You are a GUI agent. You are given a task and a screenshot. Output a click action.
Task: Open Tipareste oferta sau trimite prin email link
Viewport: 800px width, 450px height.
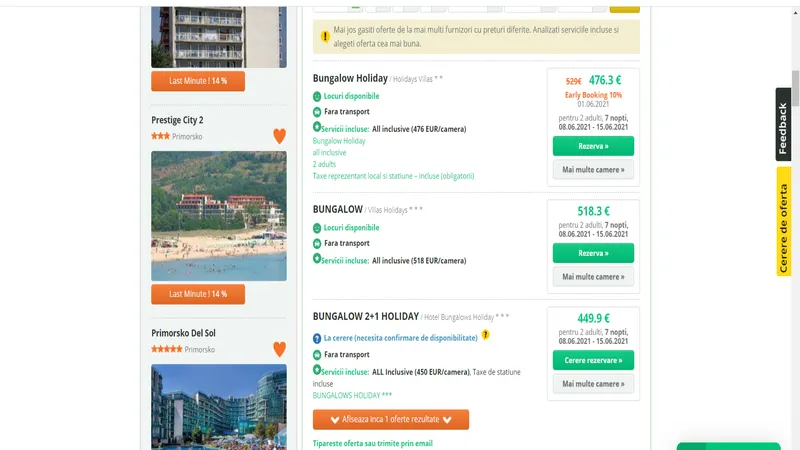pyautogui.click(x=372, y=443)
